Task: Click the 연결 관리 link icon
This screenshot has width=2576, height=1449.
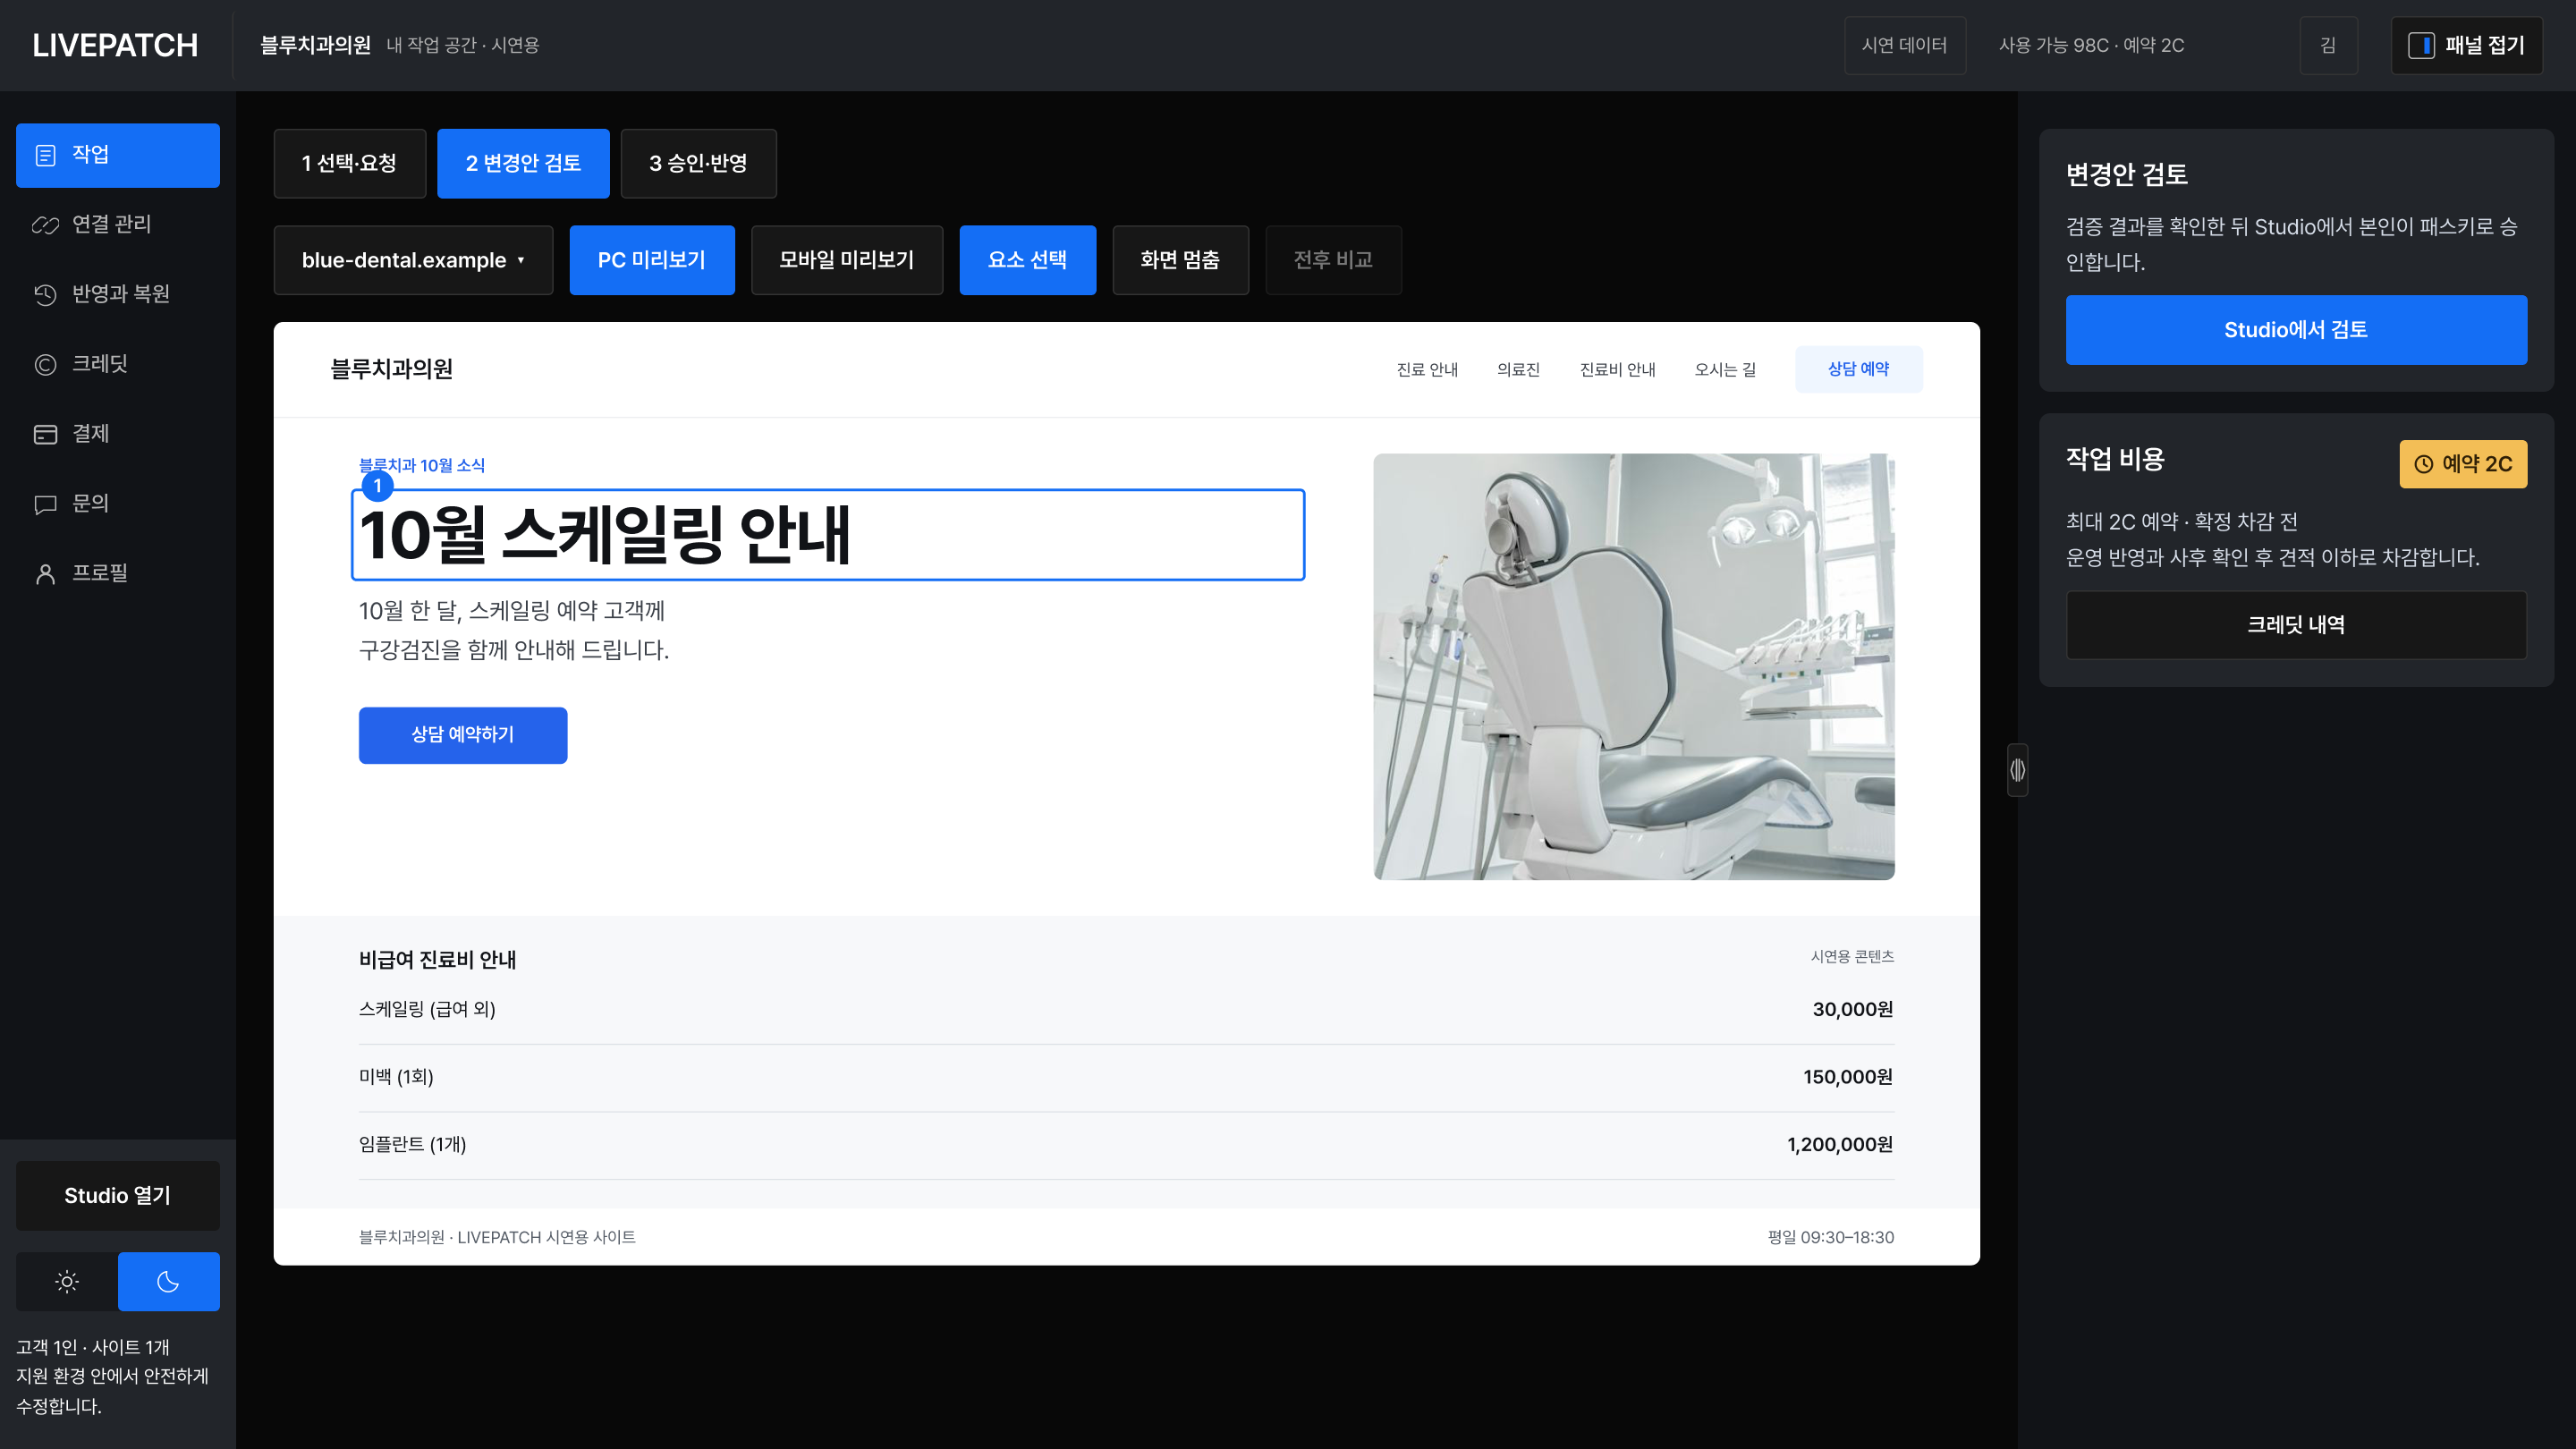Action: (45, 225)
